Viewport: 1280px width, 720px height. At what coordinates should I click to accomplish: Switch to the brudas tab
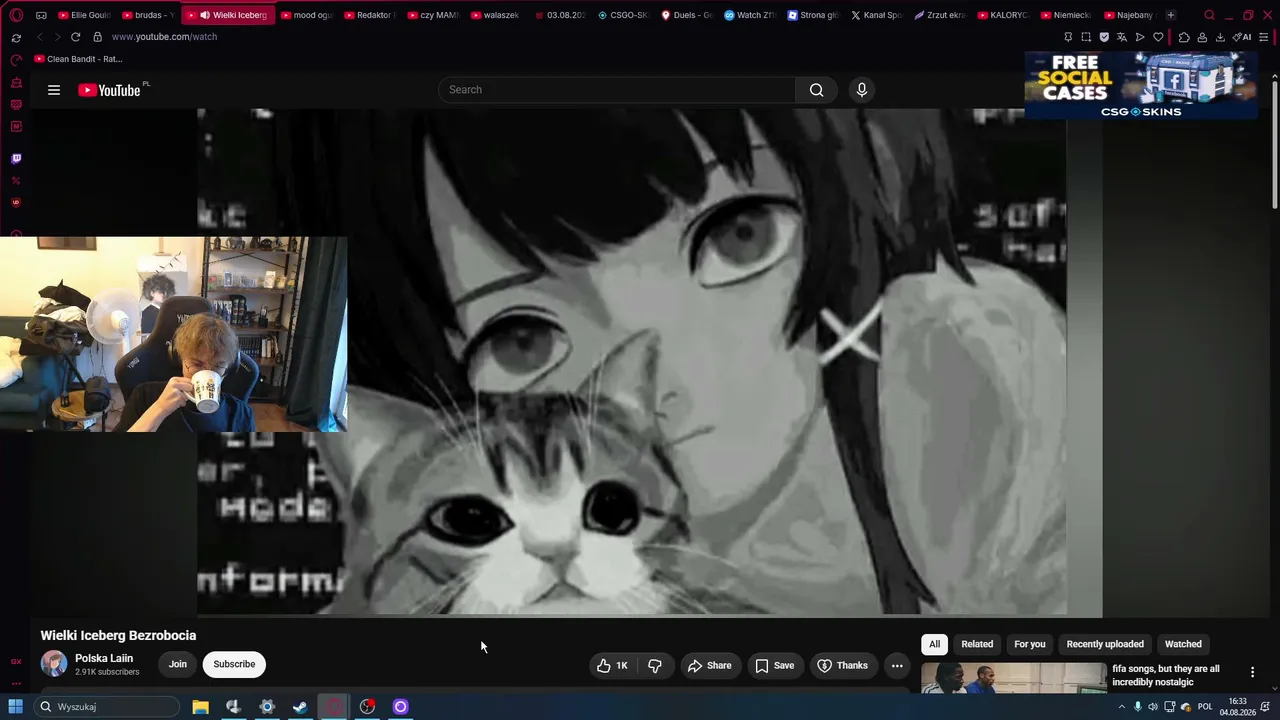(x=147, y=15)
